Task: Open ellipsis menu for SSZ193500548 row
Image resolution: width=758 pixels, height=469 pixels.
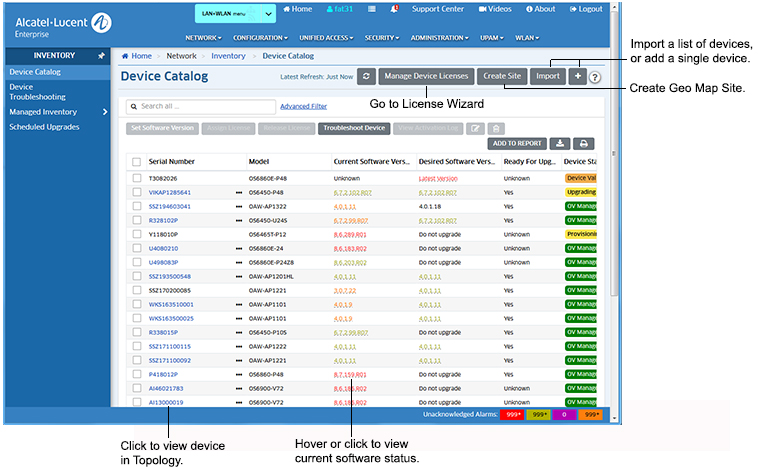Action: tap(239, 277)
